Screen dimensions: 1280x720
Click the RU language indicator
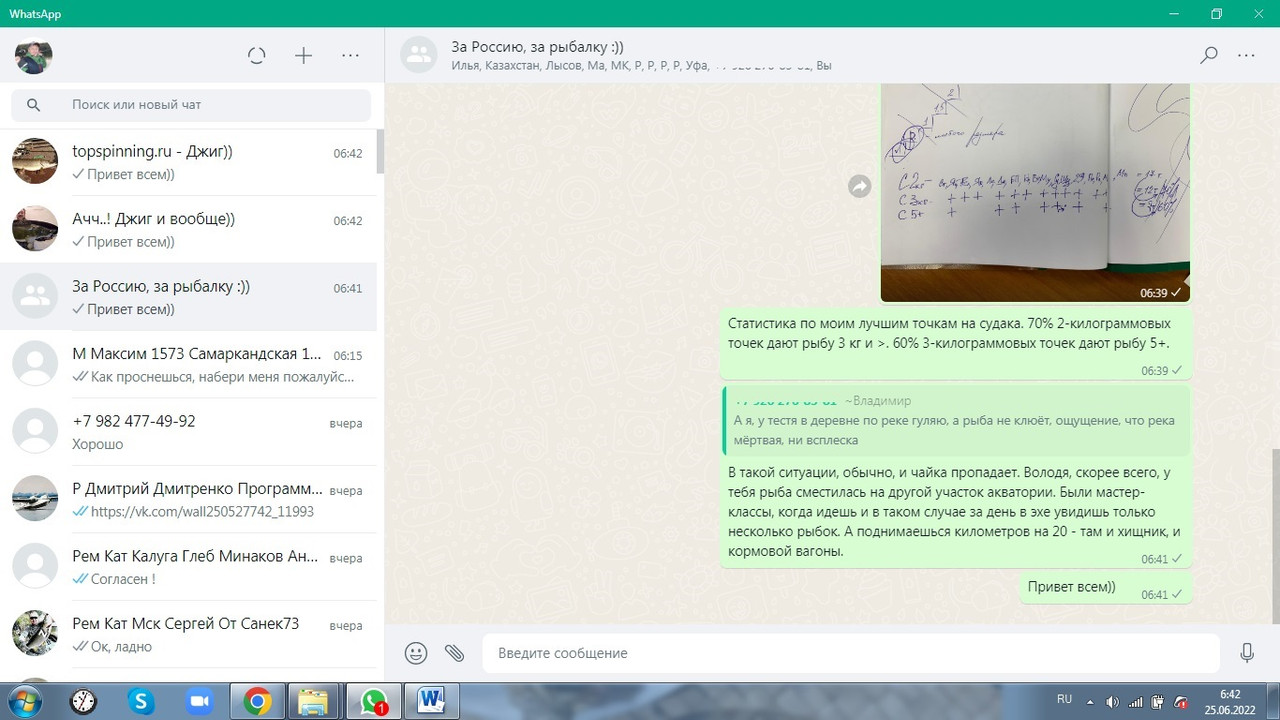[1065, 699]
